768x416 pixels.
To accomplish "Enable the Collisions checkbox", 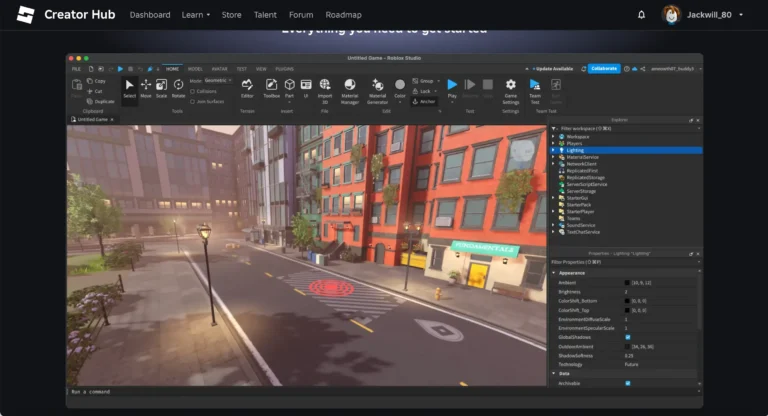I will pos(192,91).
